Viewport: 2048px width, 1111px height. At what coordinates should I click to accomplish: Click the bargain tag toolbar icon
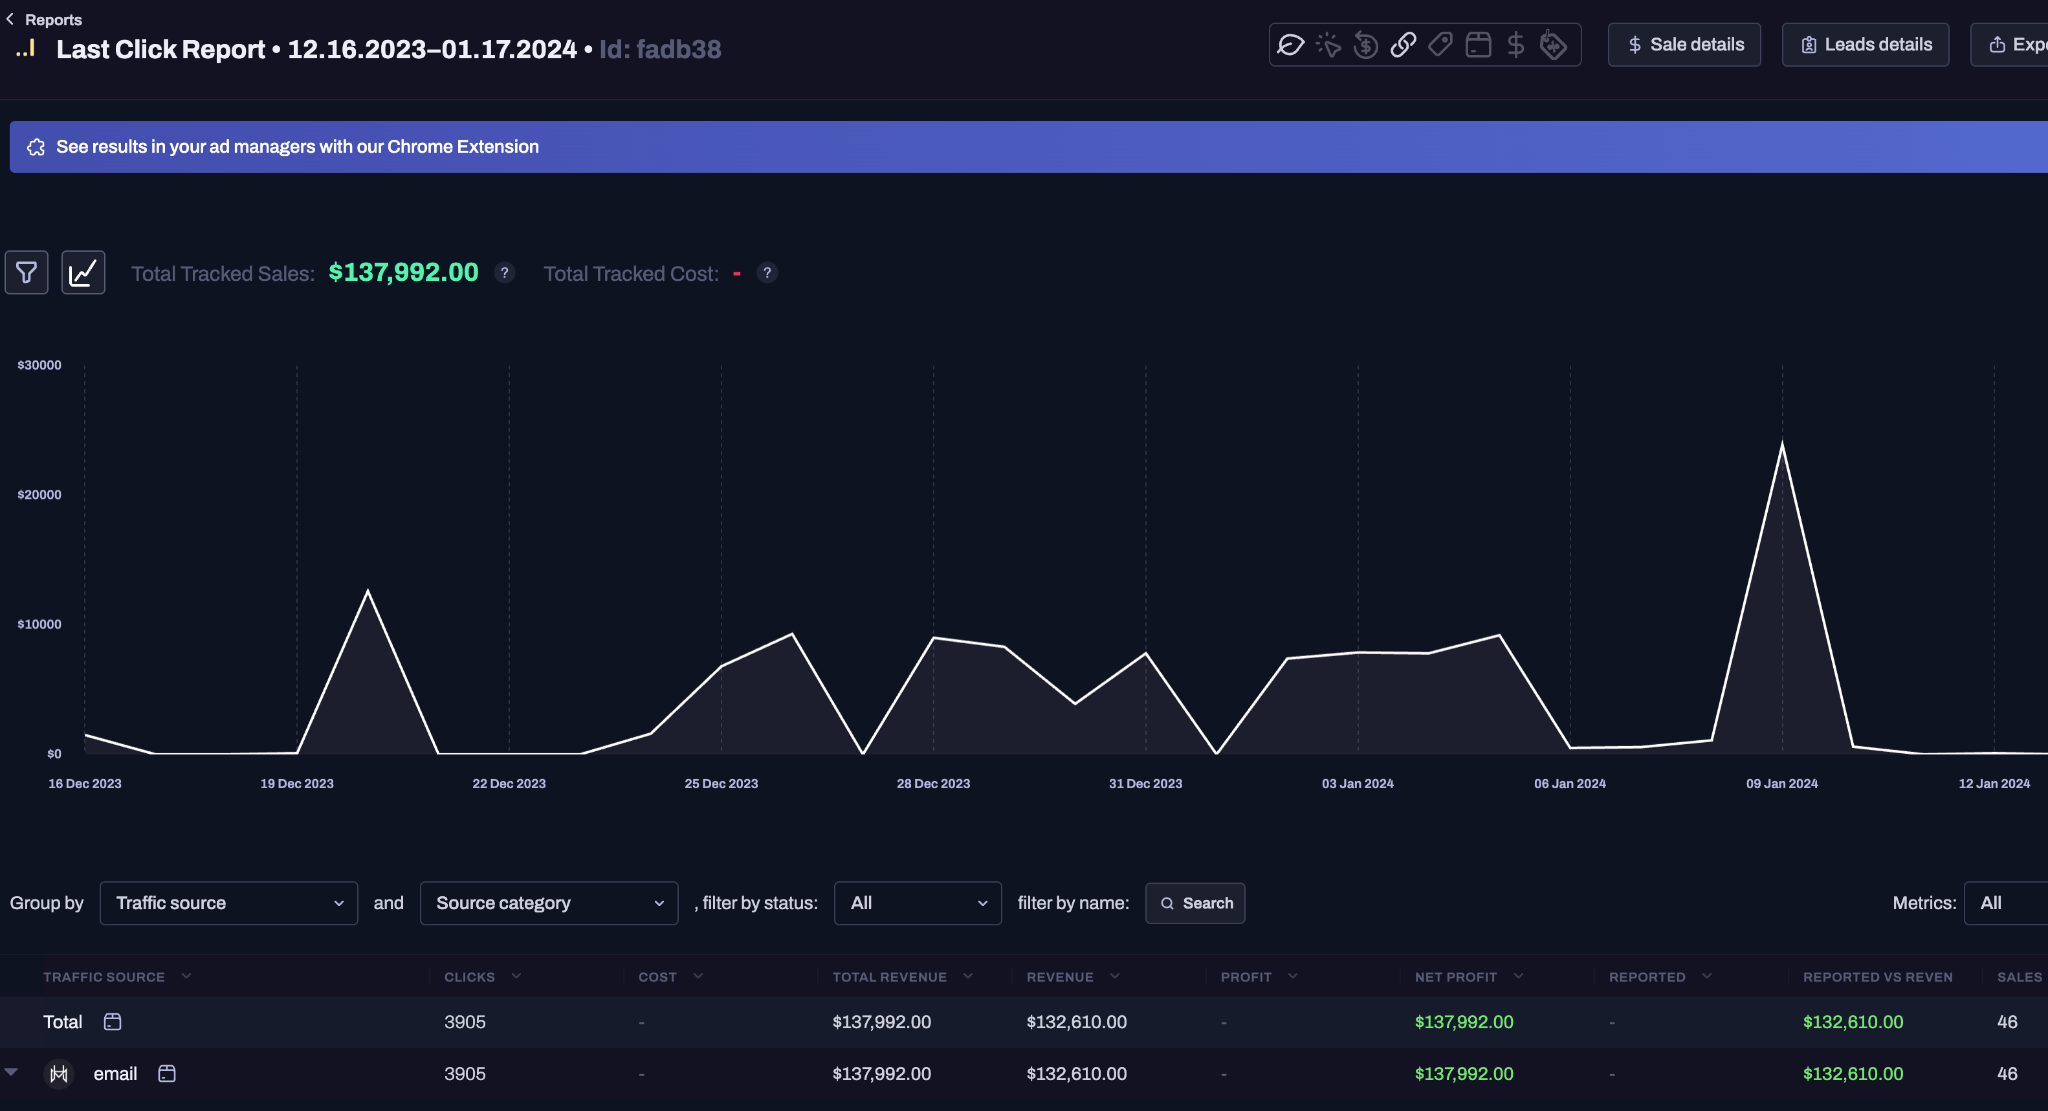[x=1553, y=44]
